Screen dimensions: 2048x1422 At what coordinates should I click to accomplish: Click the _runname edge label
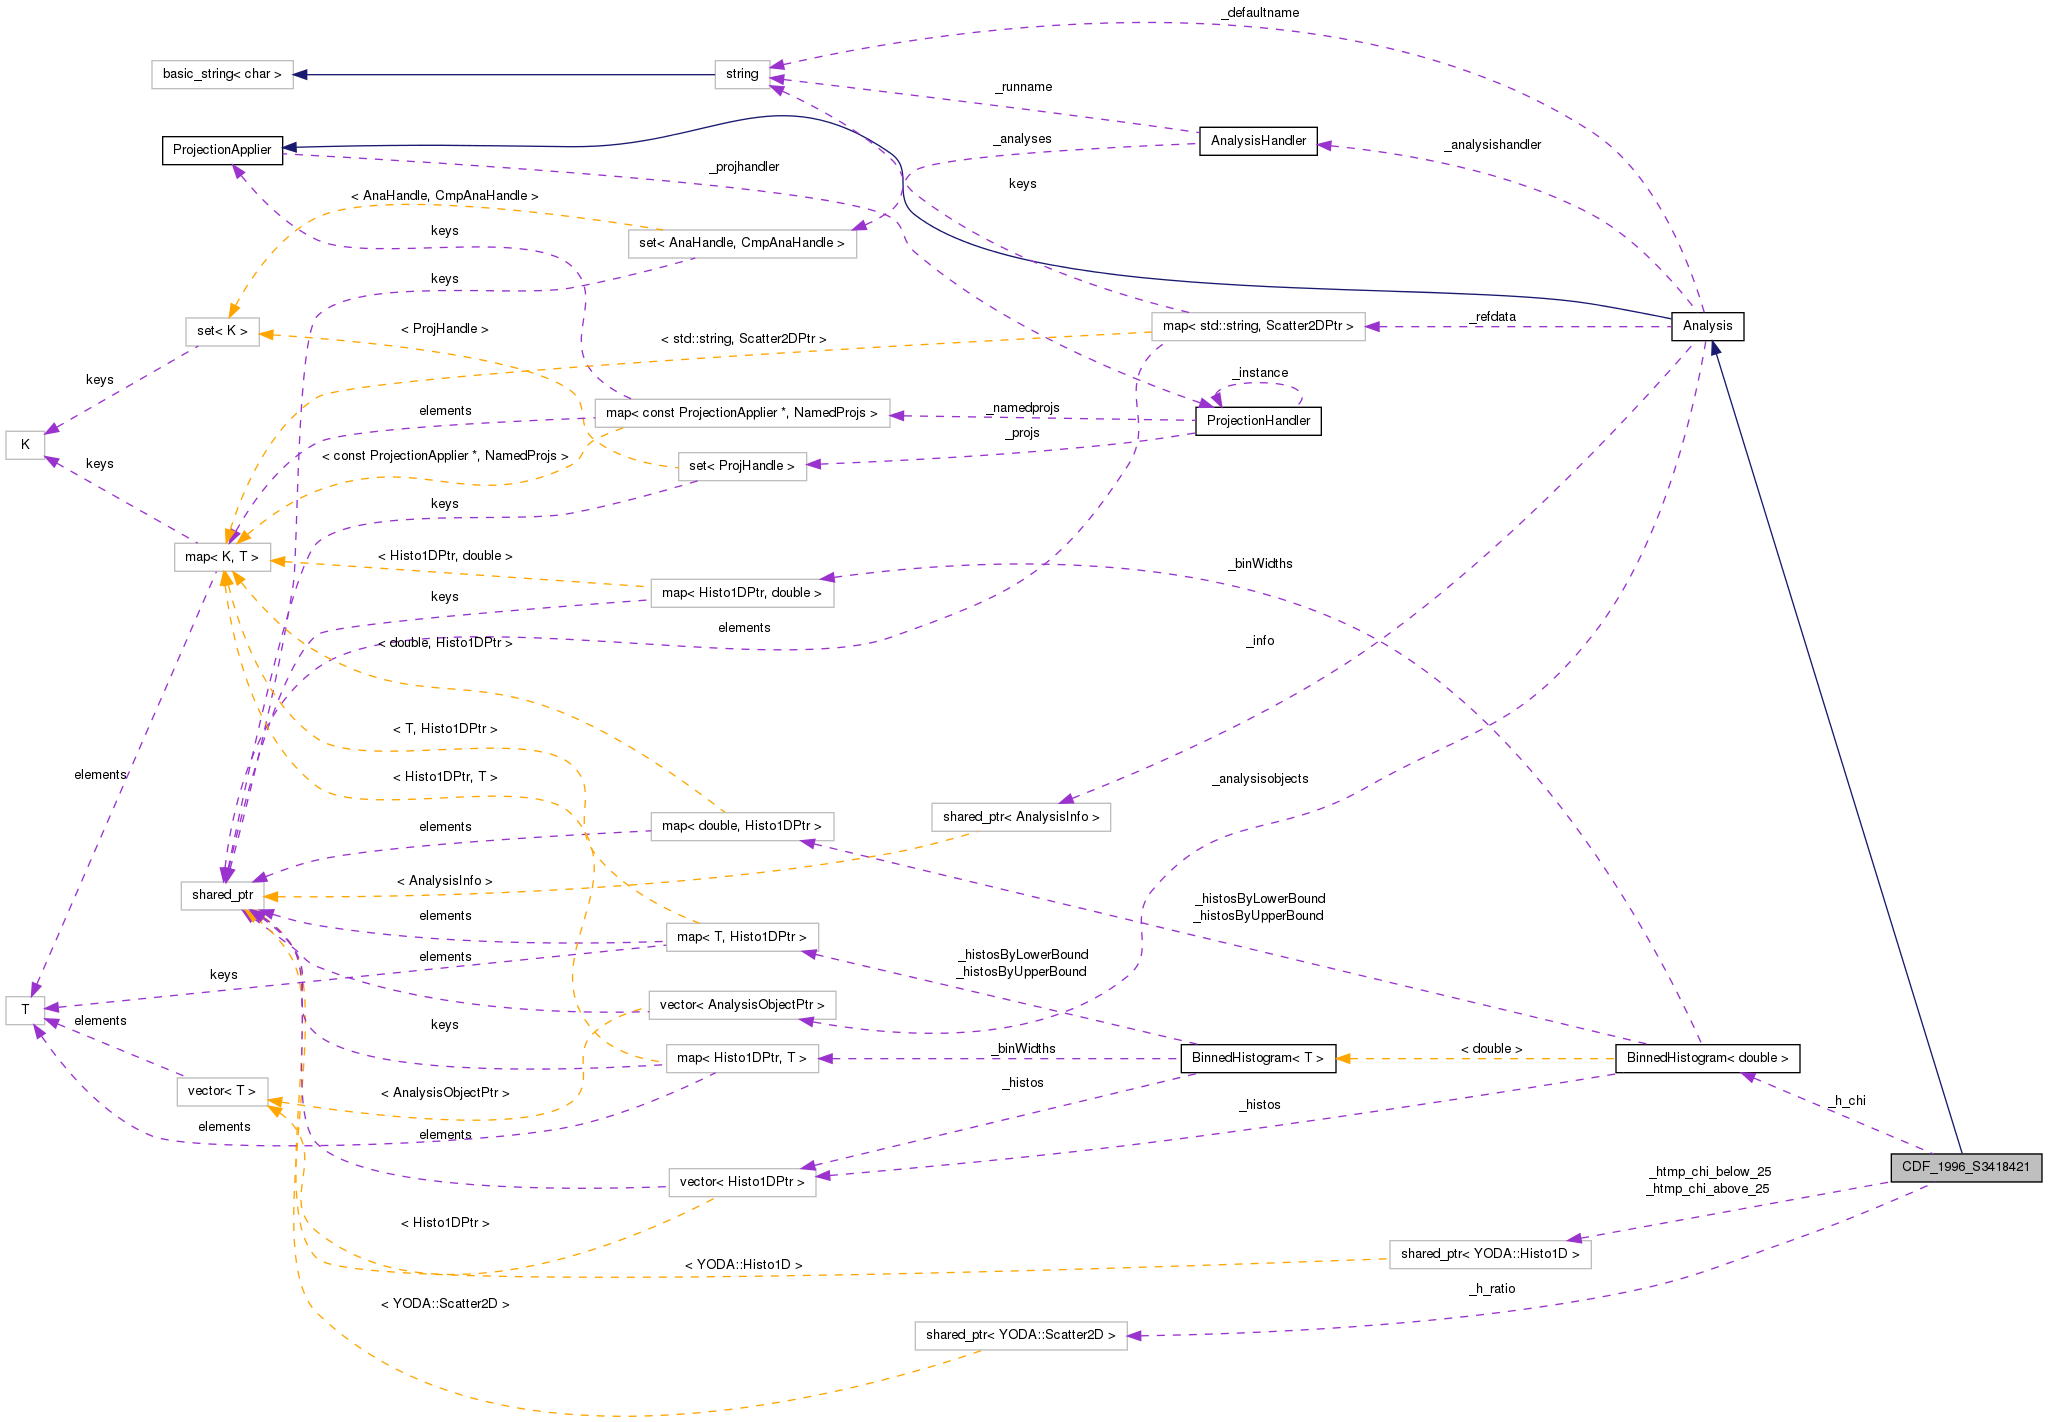[1024, 87]
